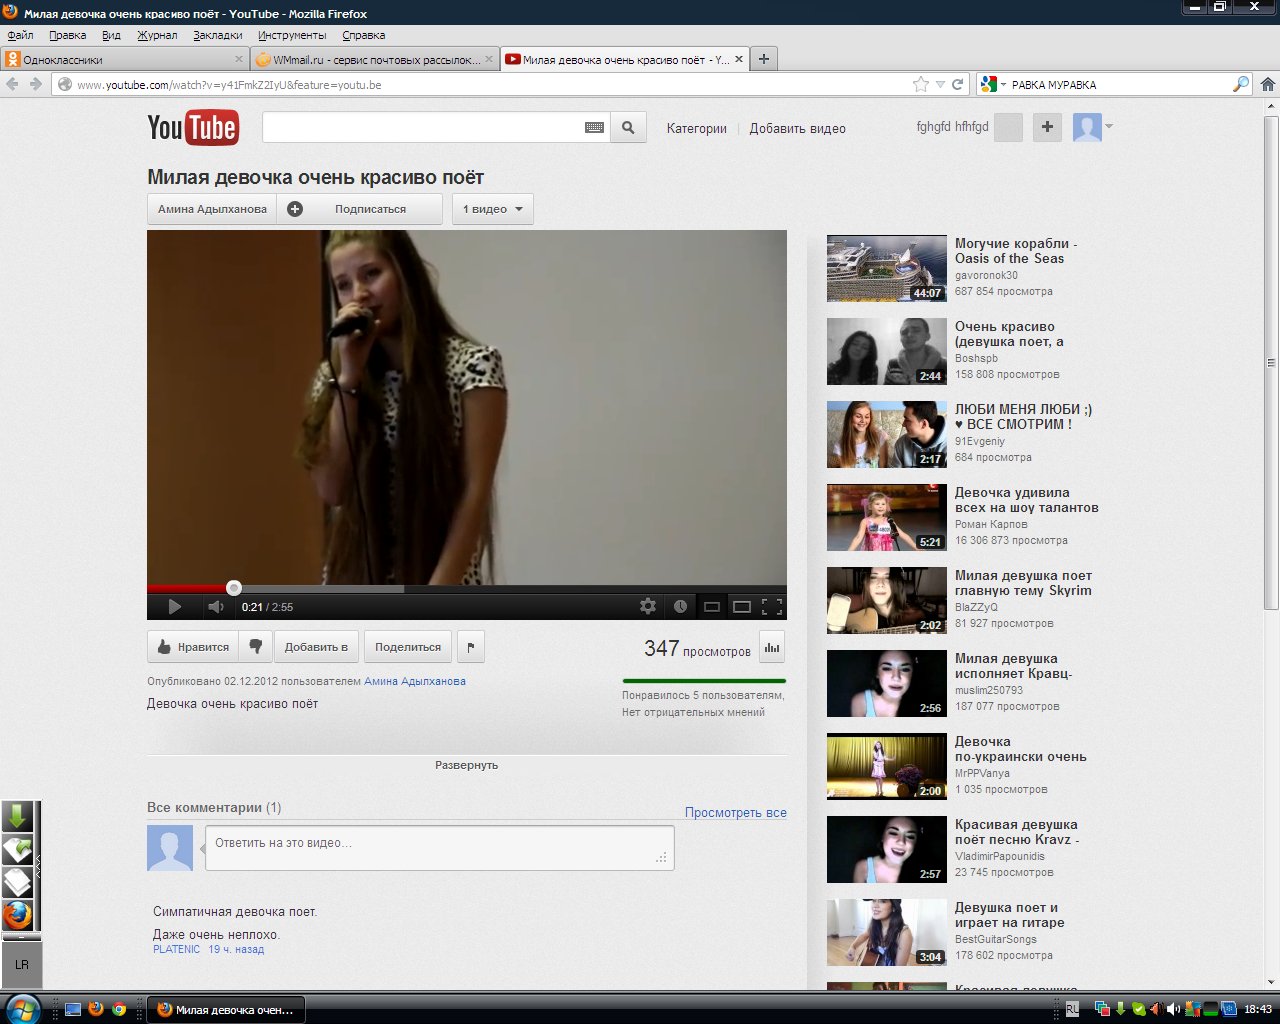Click the RU language indicator in taskbar
The image size is (1280, 1024).
coord(1072,1010)
